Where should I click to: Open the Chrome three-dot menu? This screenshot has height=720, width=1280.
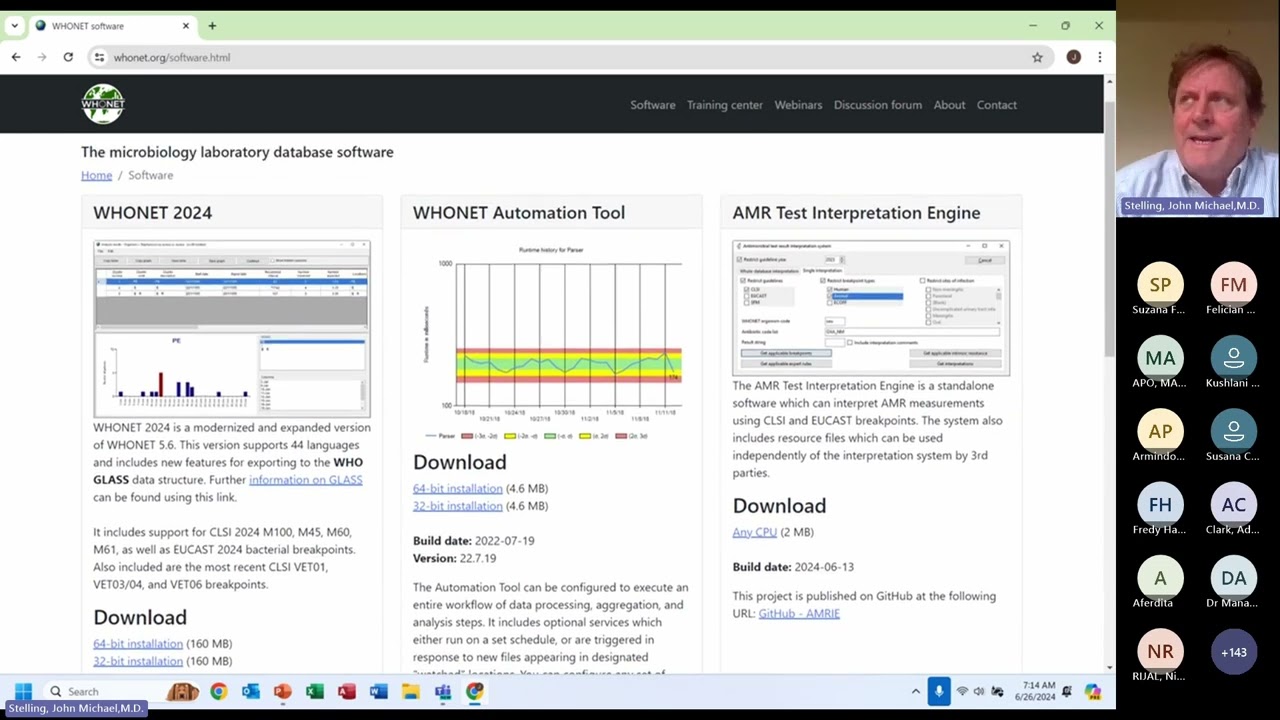[x=1099, y=57]
